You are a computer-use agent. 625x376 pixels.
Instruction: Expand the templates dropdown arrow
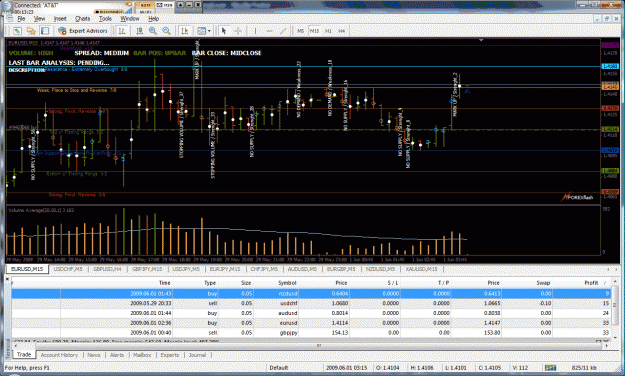coord(209,31)
